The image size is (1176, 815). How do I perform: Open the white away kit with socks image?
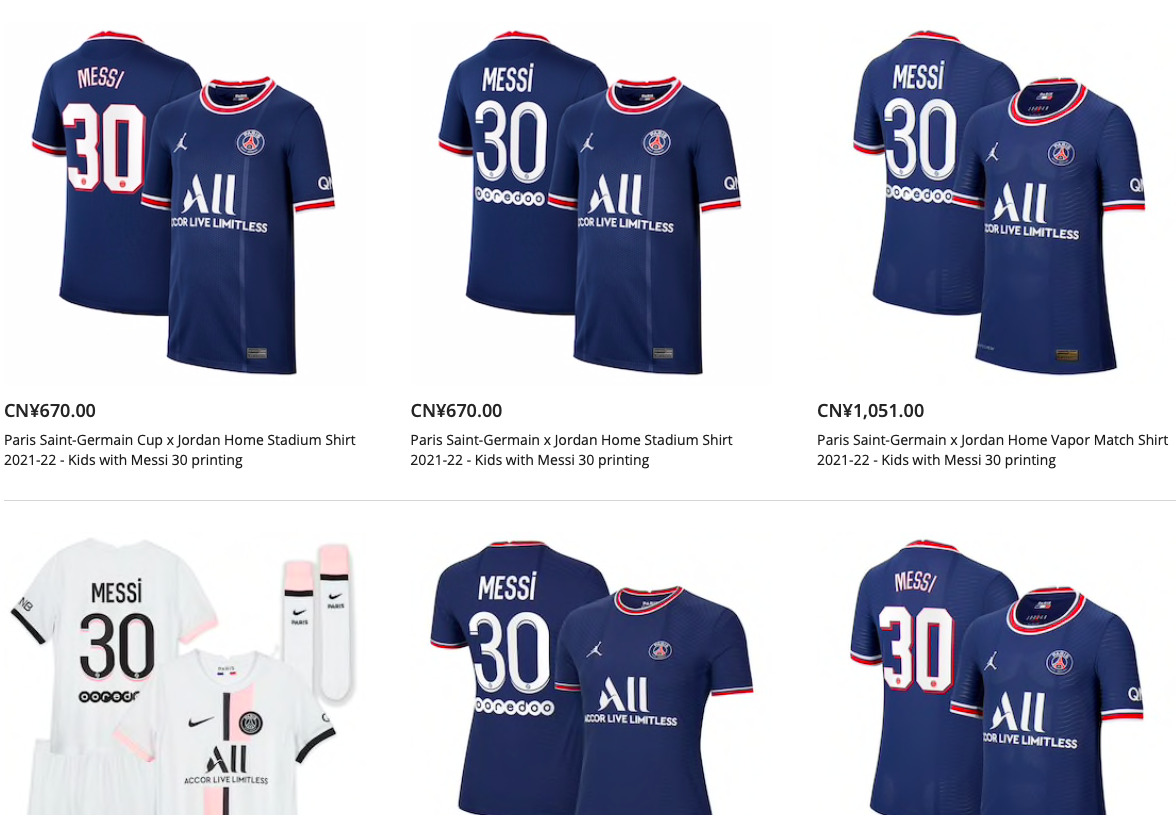pos(183,676)
